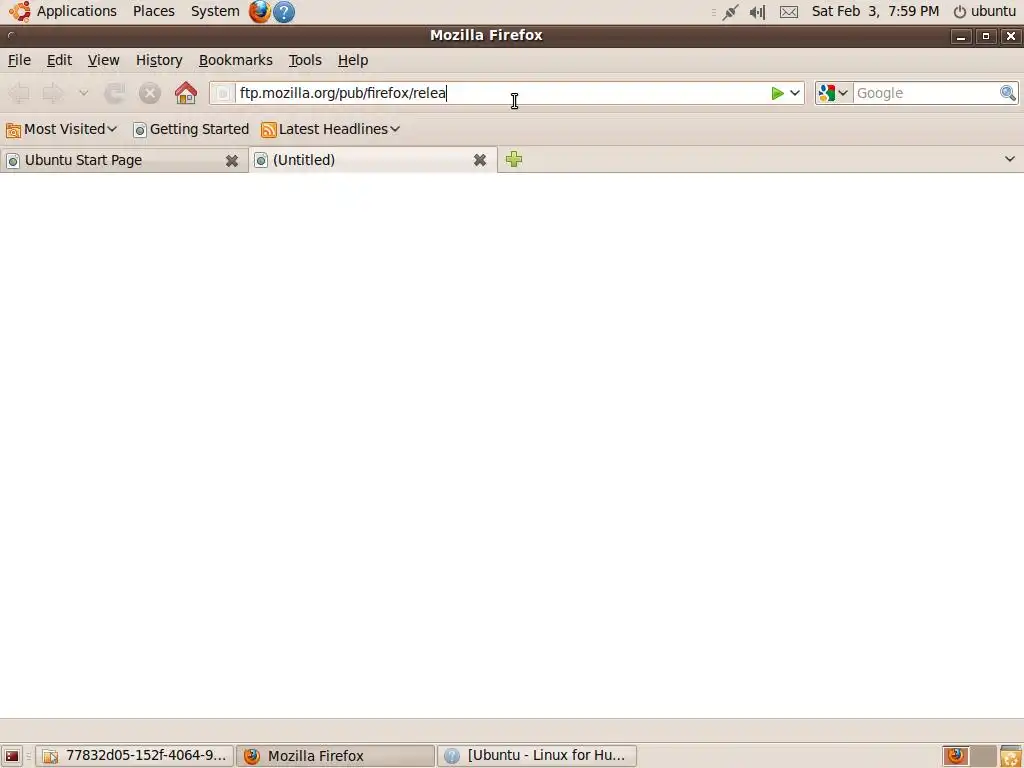This screenshot has height=768, width=1024.
Task: Open the System menu in top panel
Action: pyautogui.click(x=215, y=11)
